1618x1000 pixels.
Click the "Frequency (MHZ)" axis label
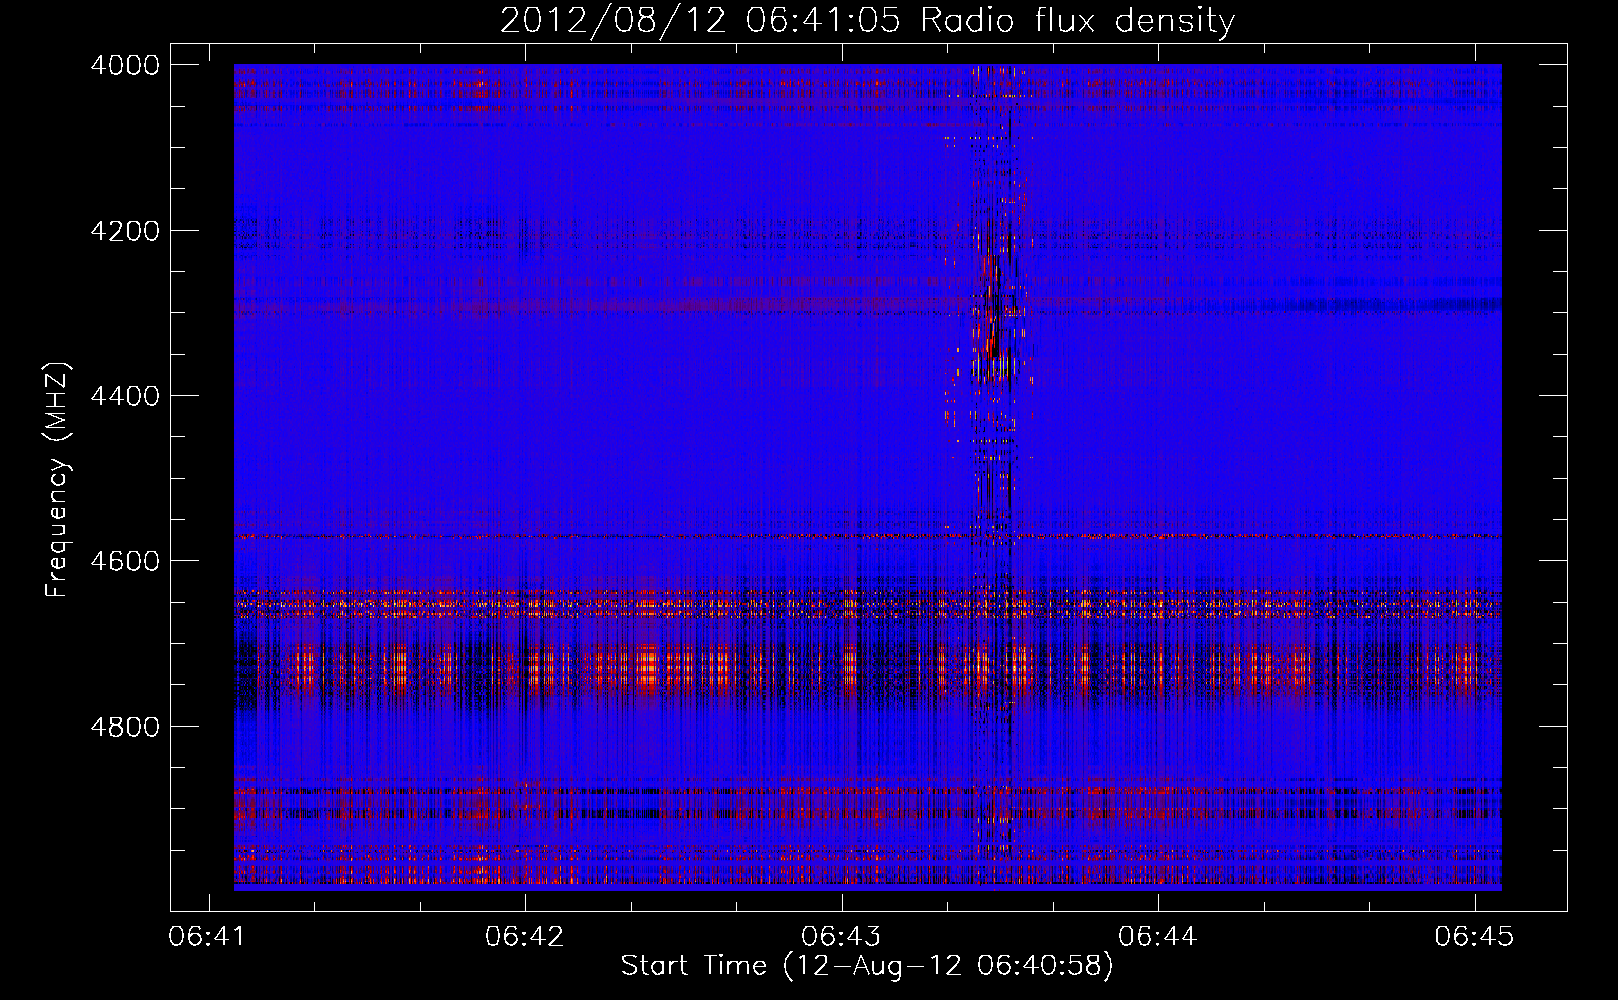point(58,480)
